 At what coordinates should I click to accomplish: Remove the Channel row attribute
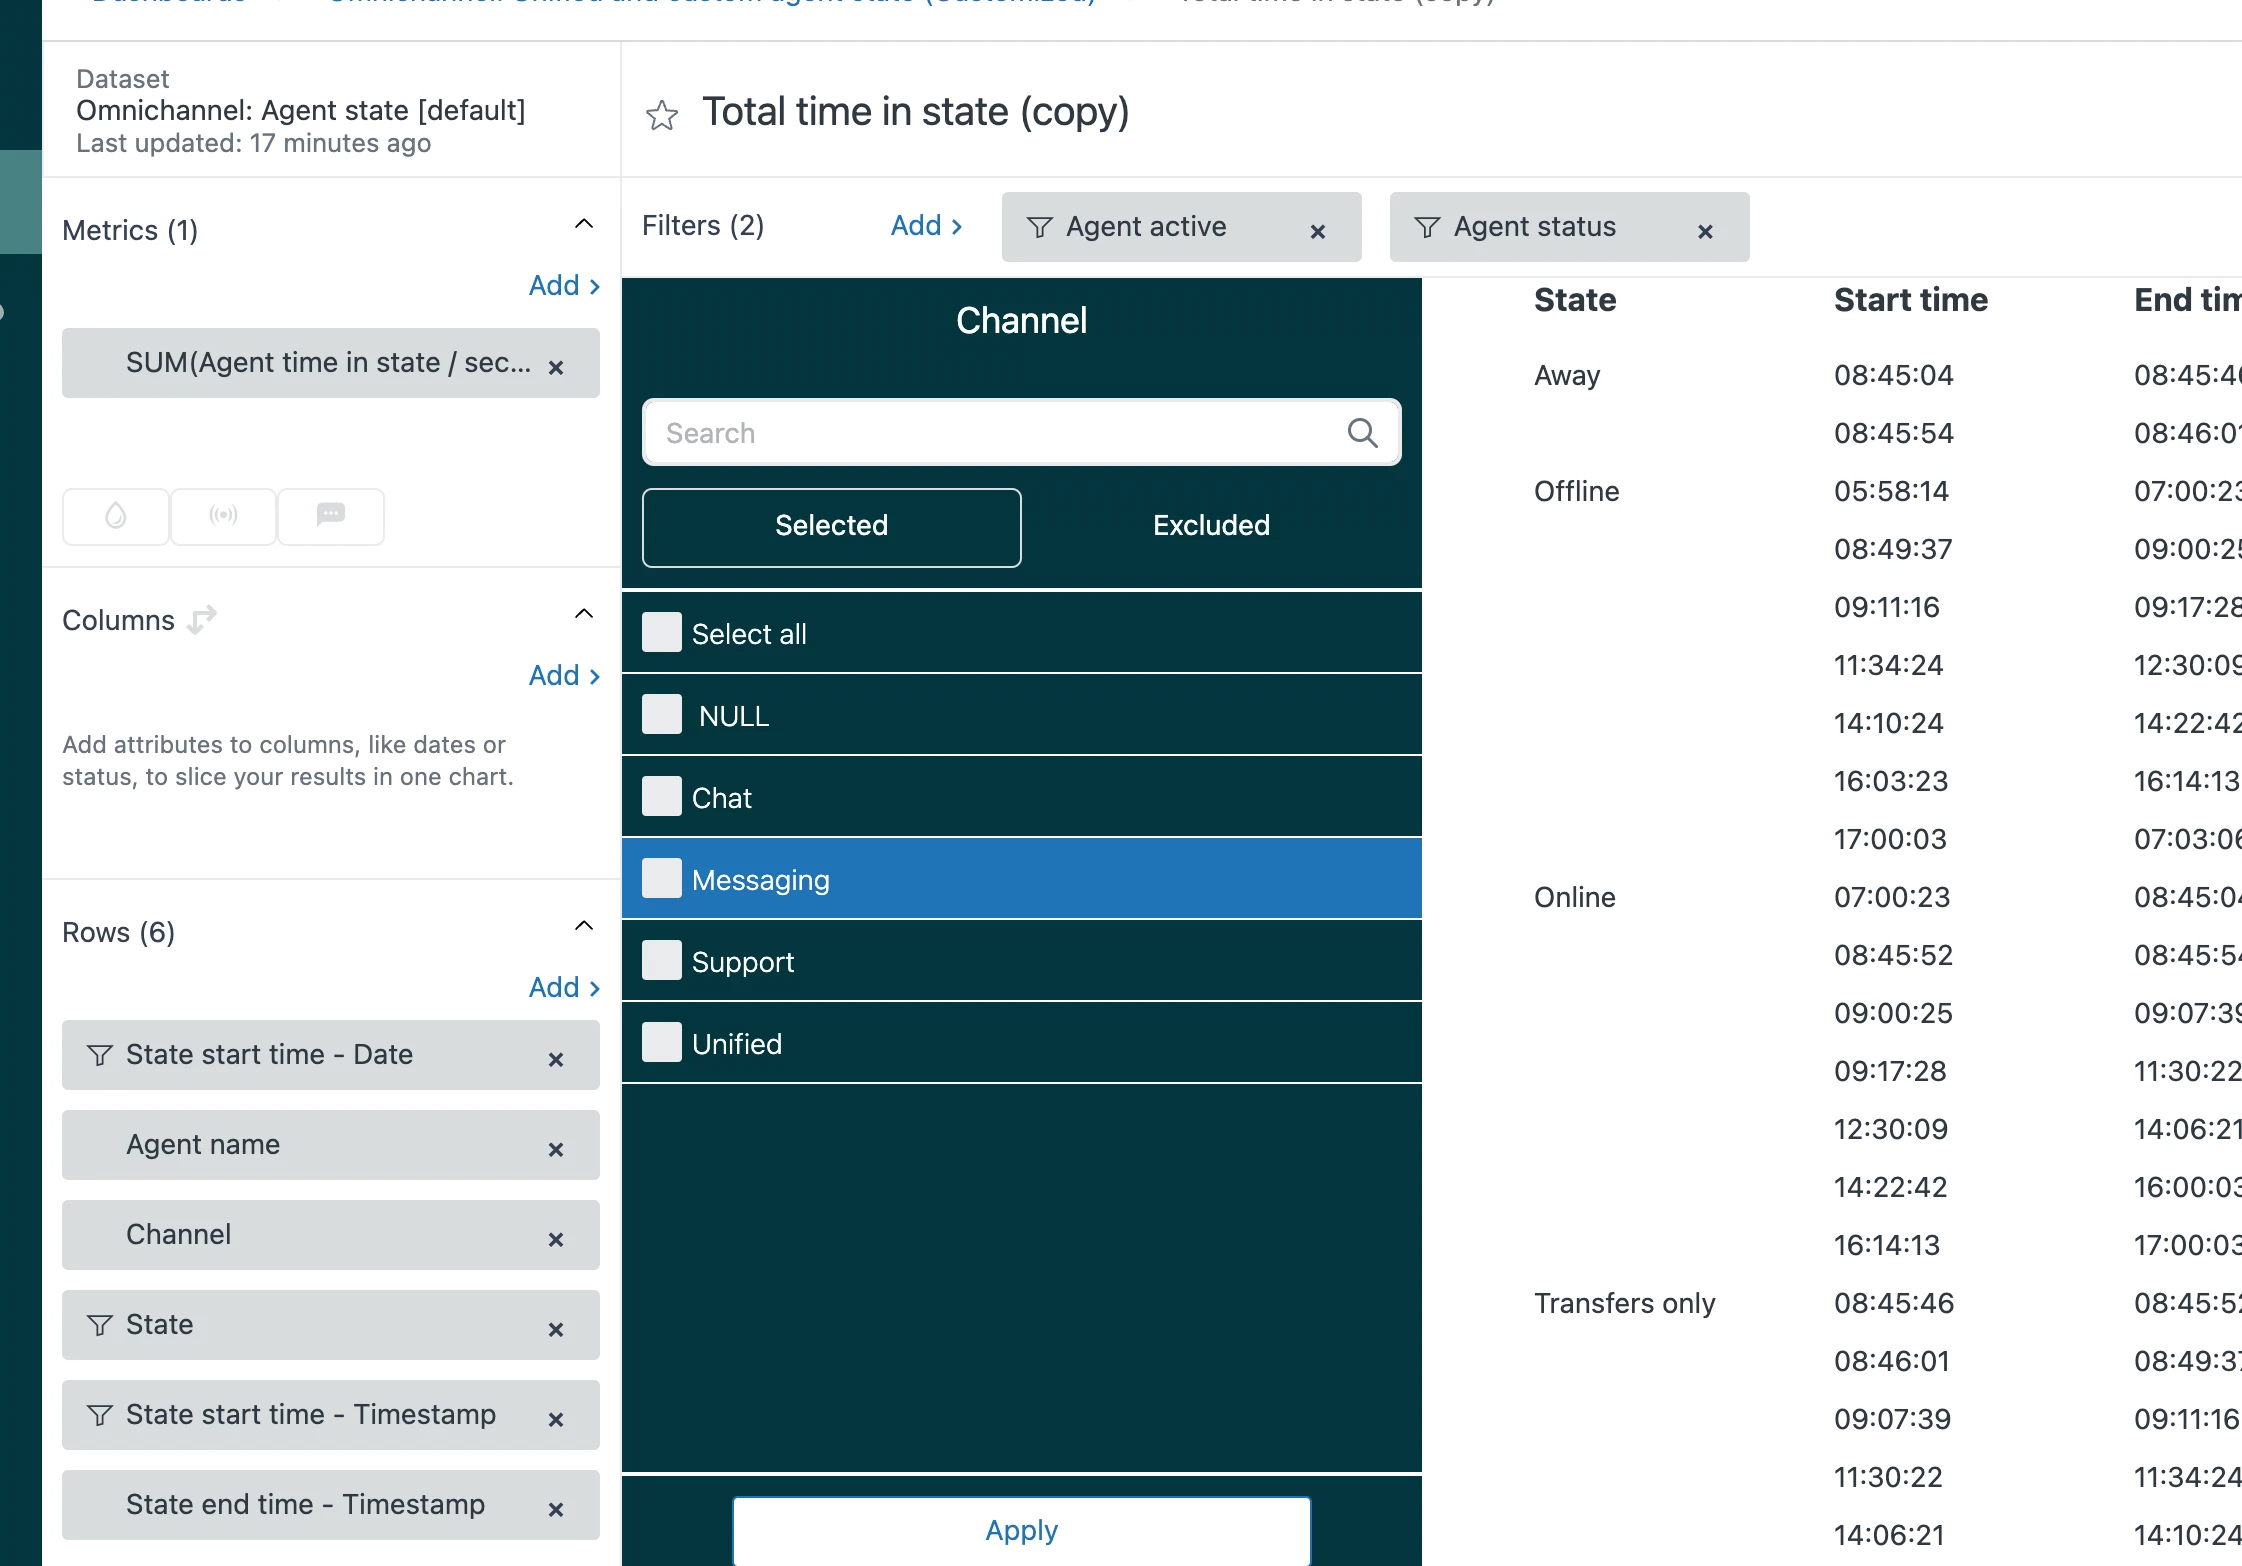pyautogui.click(x=556, y=1240)
